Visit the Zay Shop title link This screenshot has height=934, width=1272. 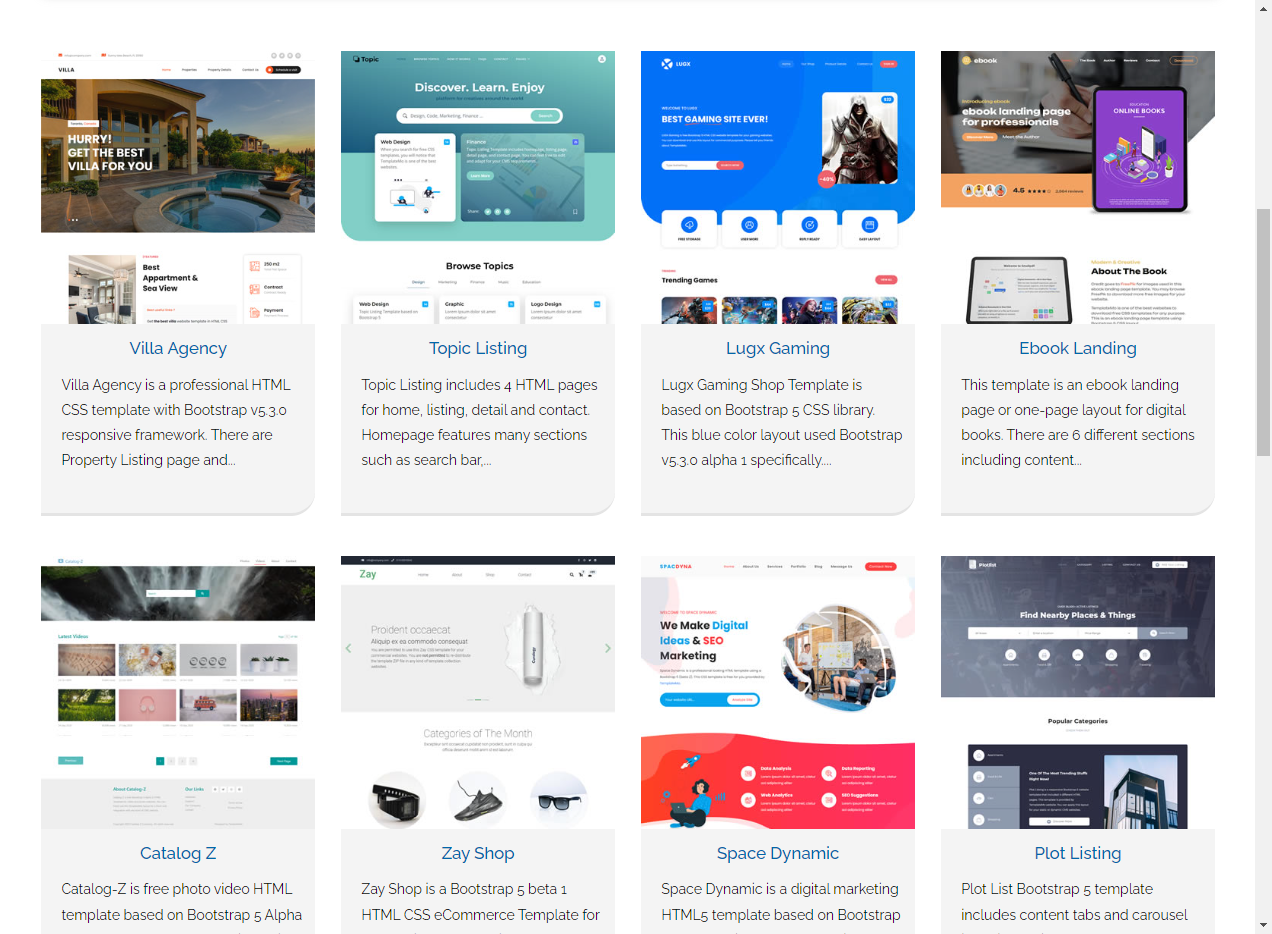click(x=478, y=853)
